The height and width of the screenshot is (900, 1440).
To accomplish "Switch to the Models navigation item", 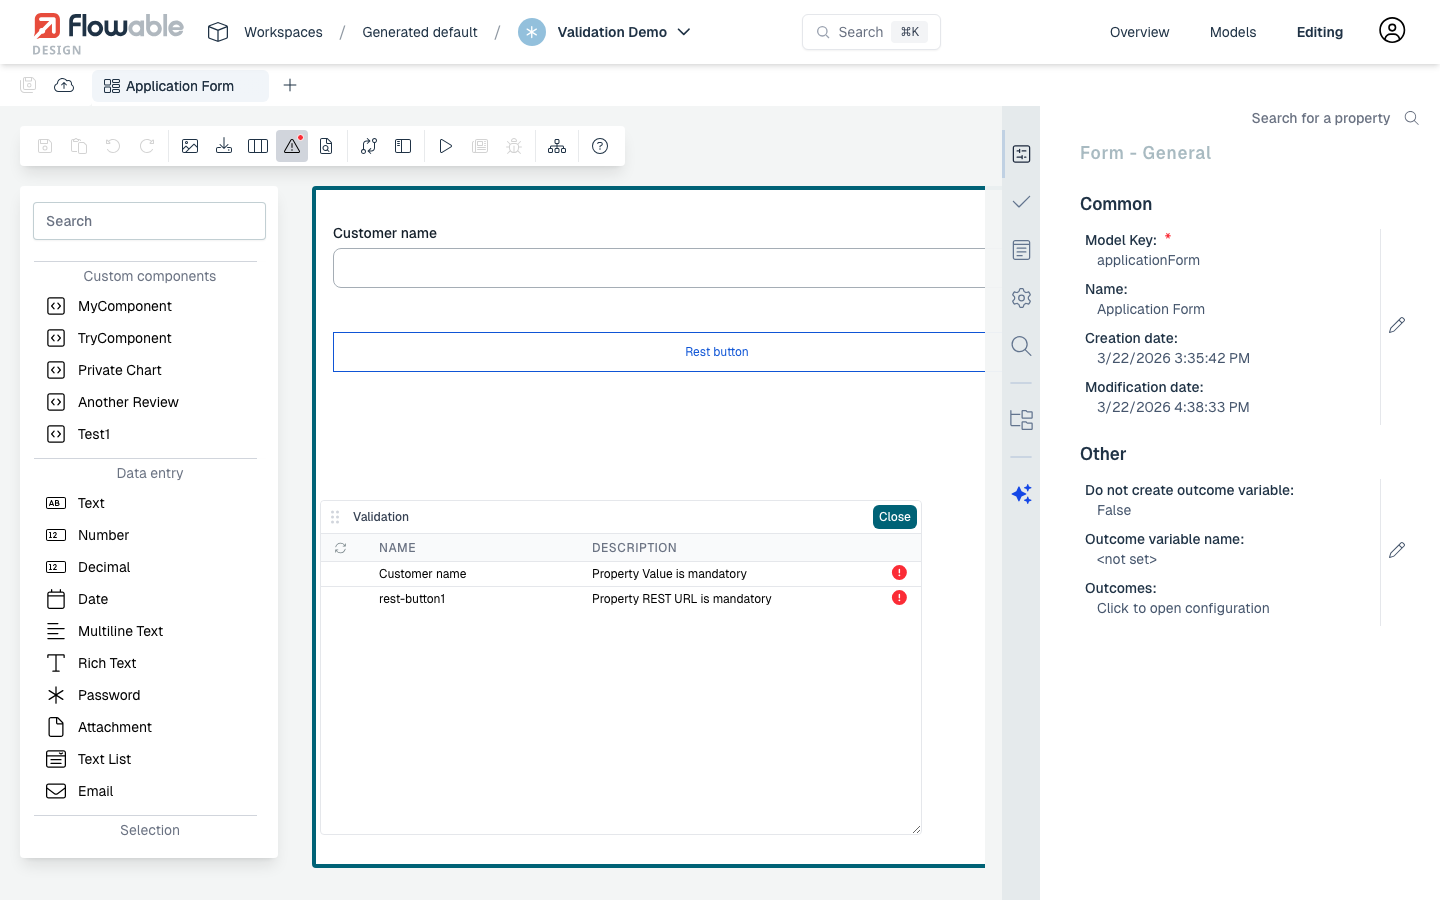I will coord(1232,31).
